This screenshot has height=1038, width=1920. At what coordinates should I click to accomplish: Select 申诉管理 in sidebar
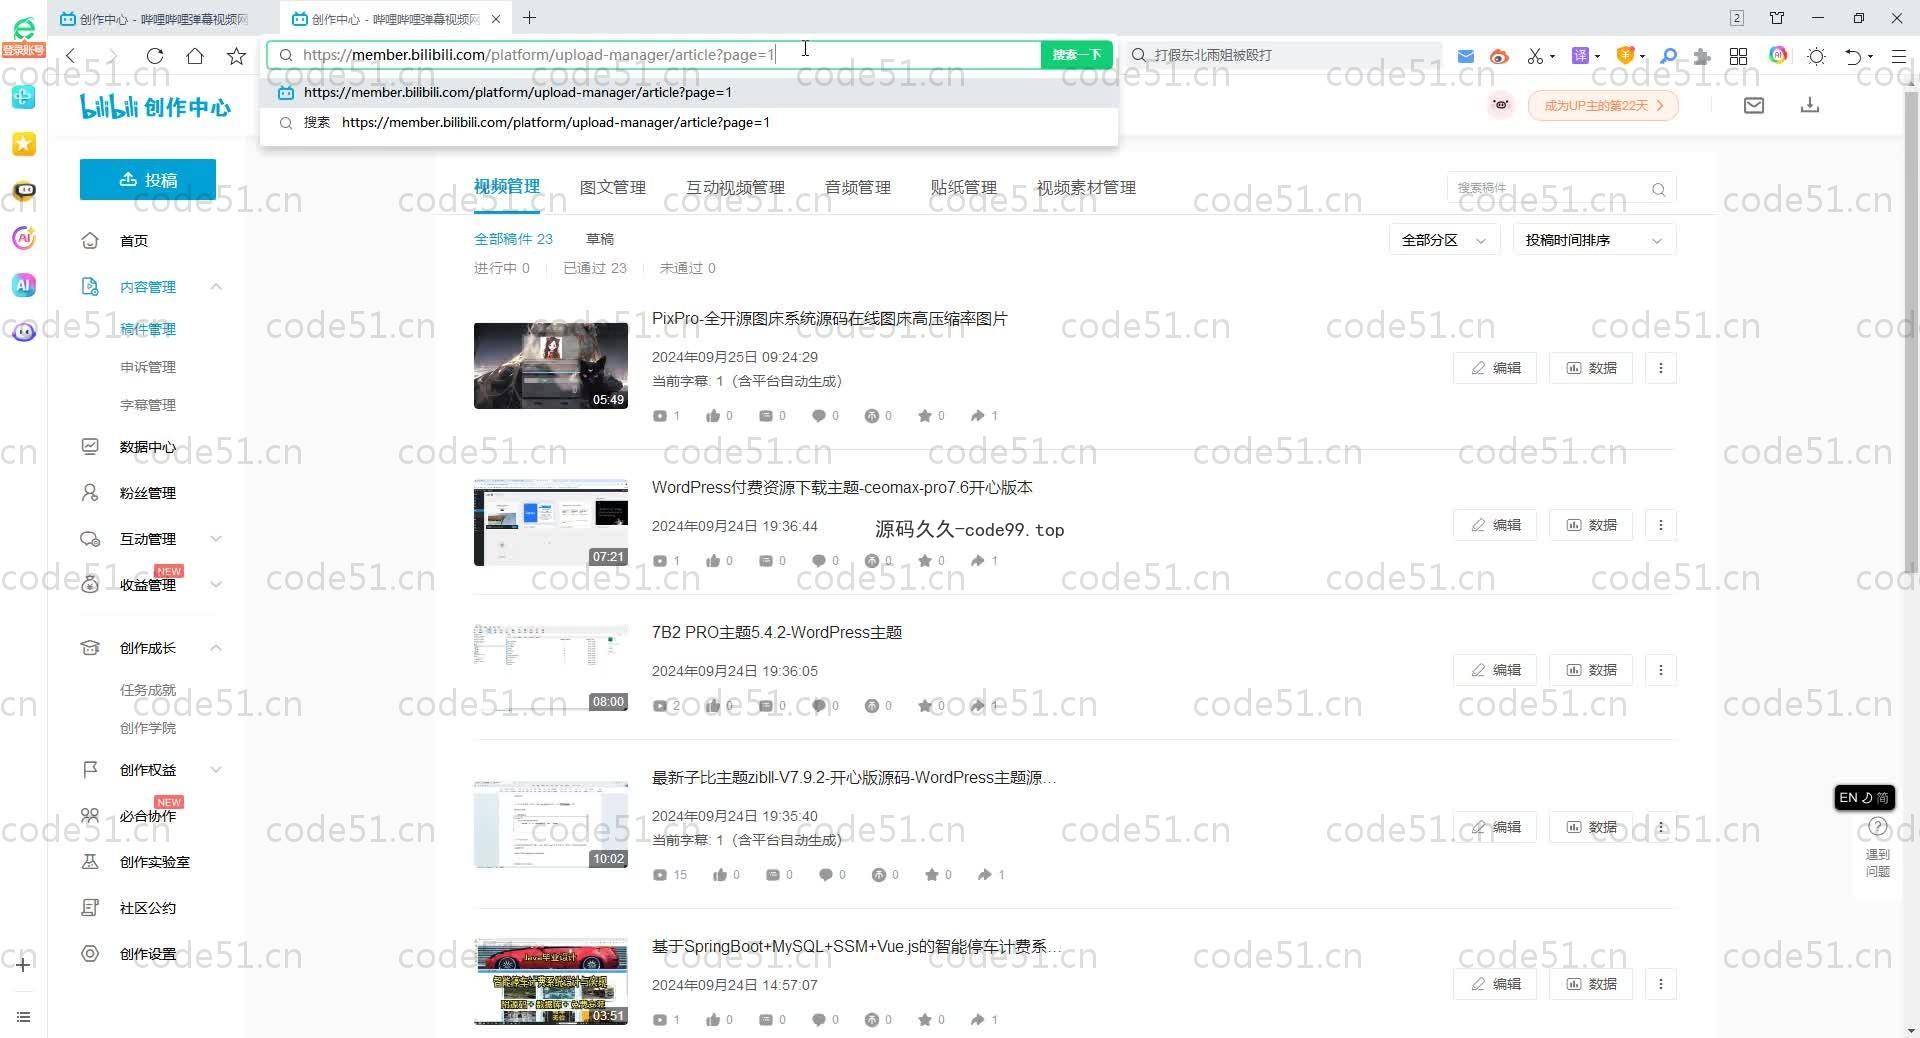[148, 367]
